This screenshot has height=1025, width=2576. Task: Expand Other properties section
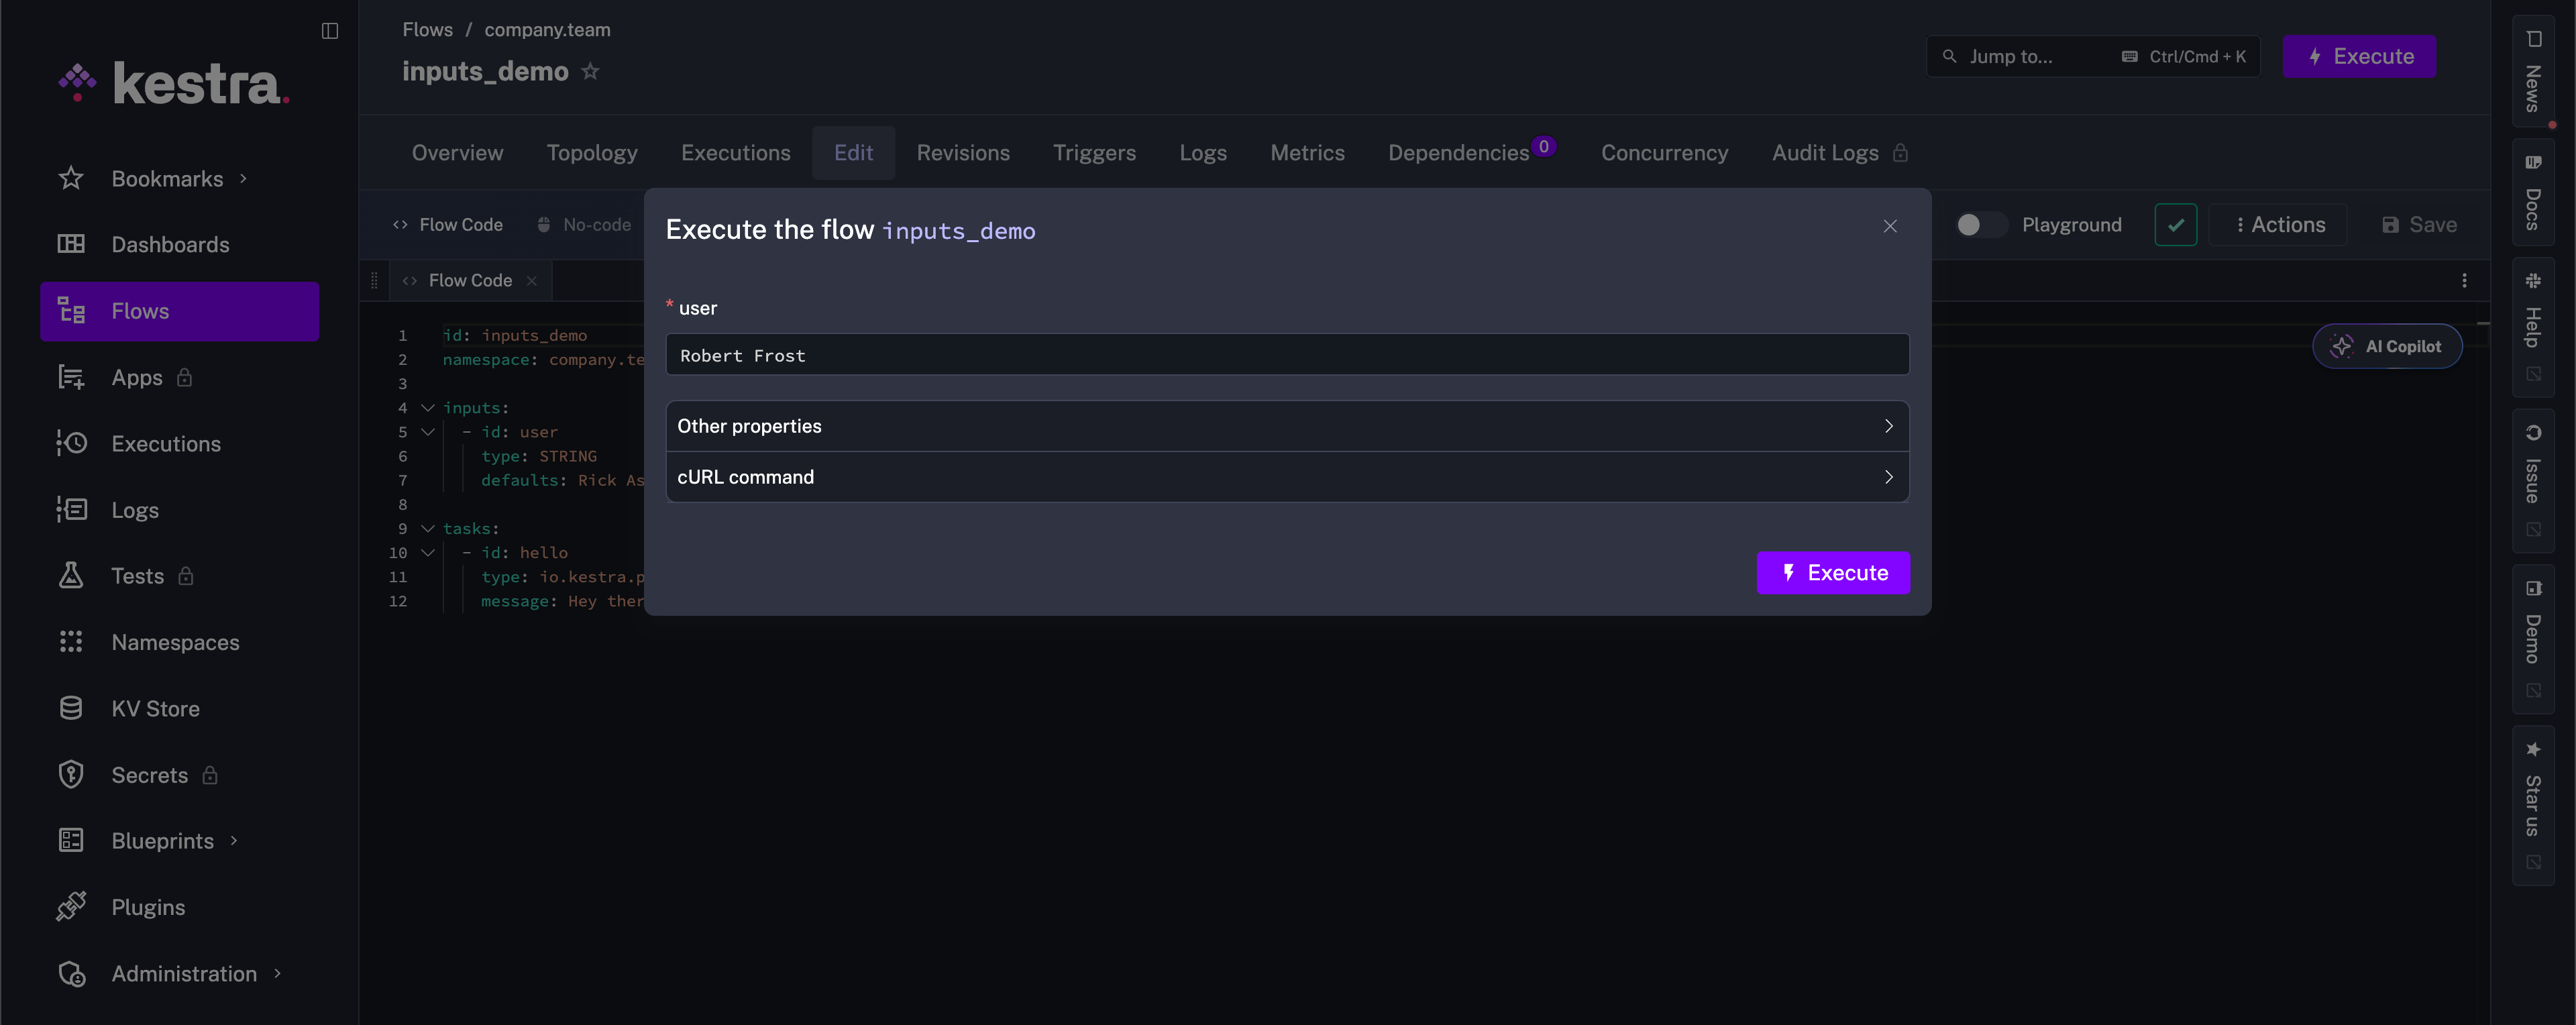[x=1286, y=426]
